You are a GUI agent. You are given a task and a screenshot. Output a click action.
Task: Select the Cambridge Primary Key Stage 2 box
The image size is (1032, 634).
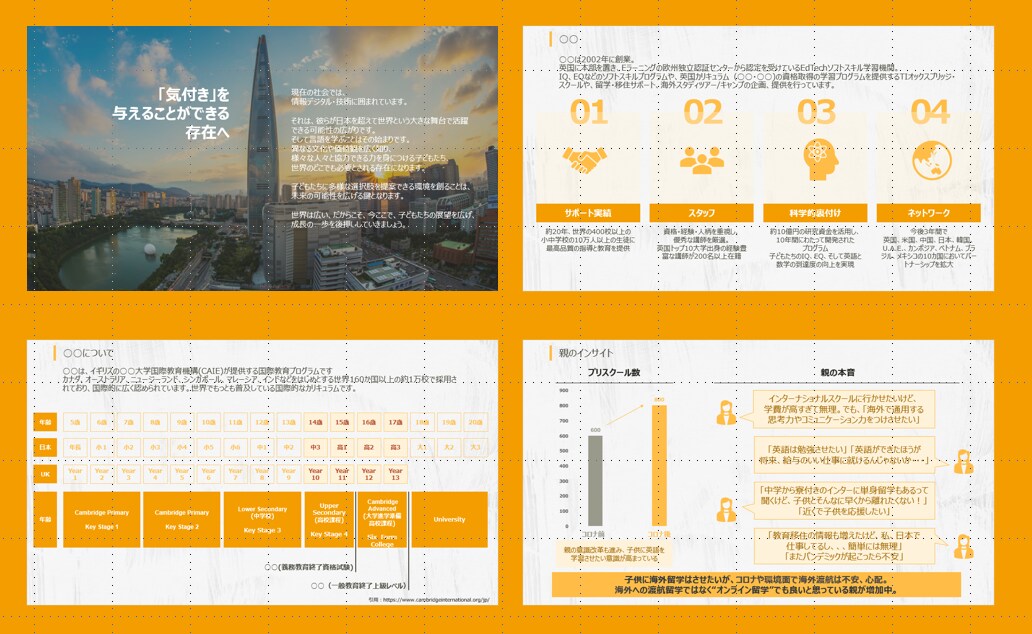(x=182, y=519)
